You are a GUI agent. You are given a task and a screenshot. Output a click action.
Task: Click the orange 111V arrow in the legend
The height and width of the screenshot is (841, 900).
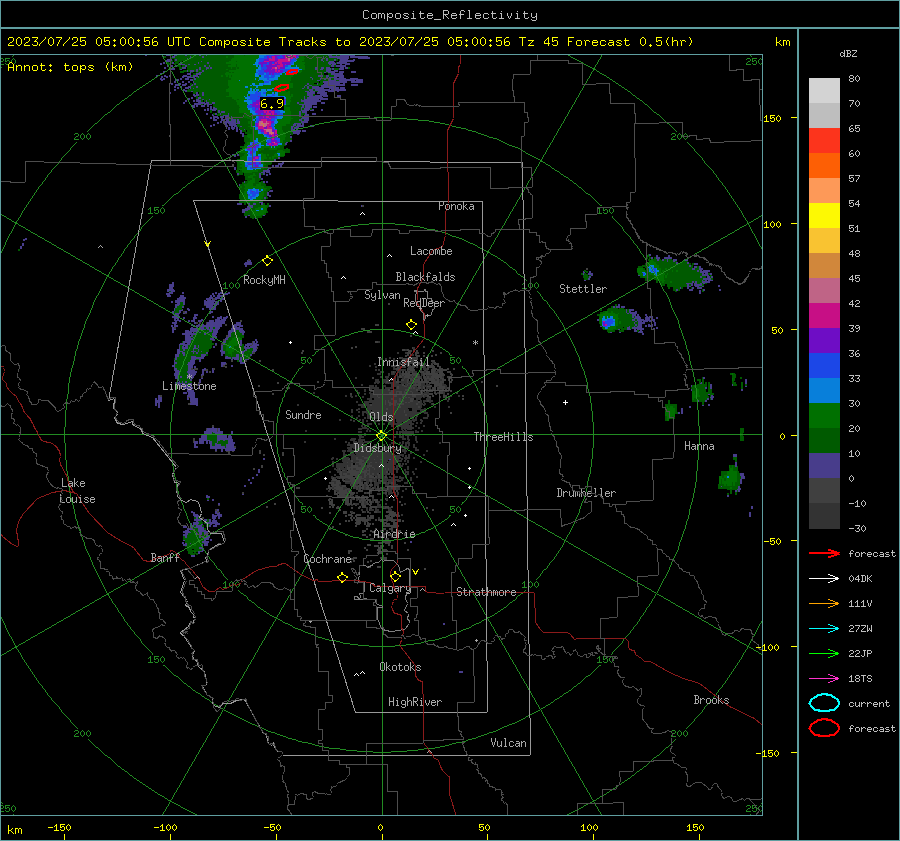[824, 603]
